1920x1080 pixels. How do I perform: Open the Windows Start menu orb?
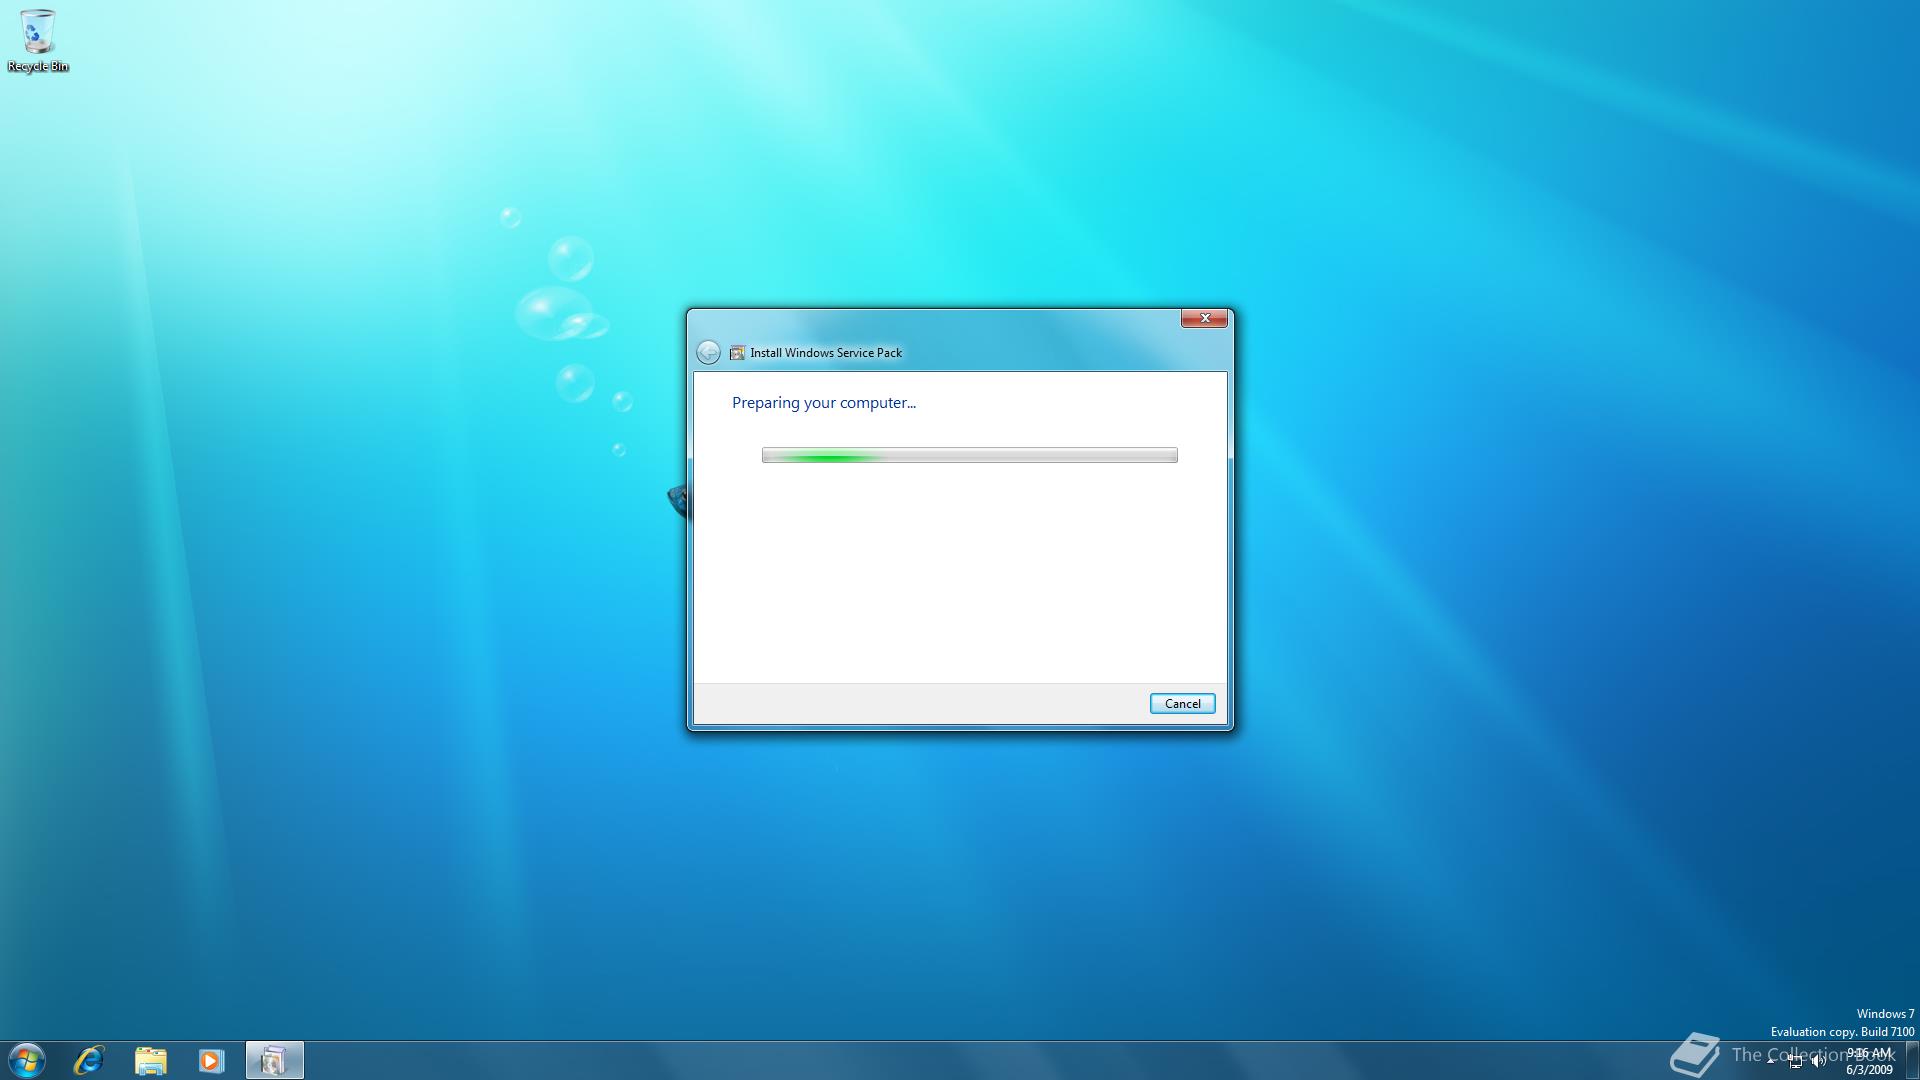[x=27, y=1060]
